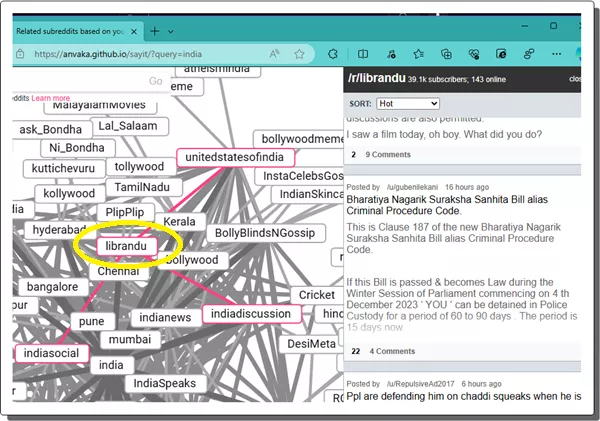Open the chaddi squeaks post title
Image resolution: width=600 pixels, height=421 pixels.
(x=464, y=397)
